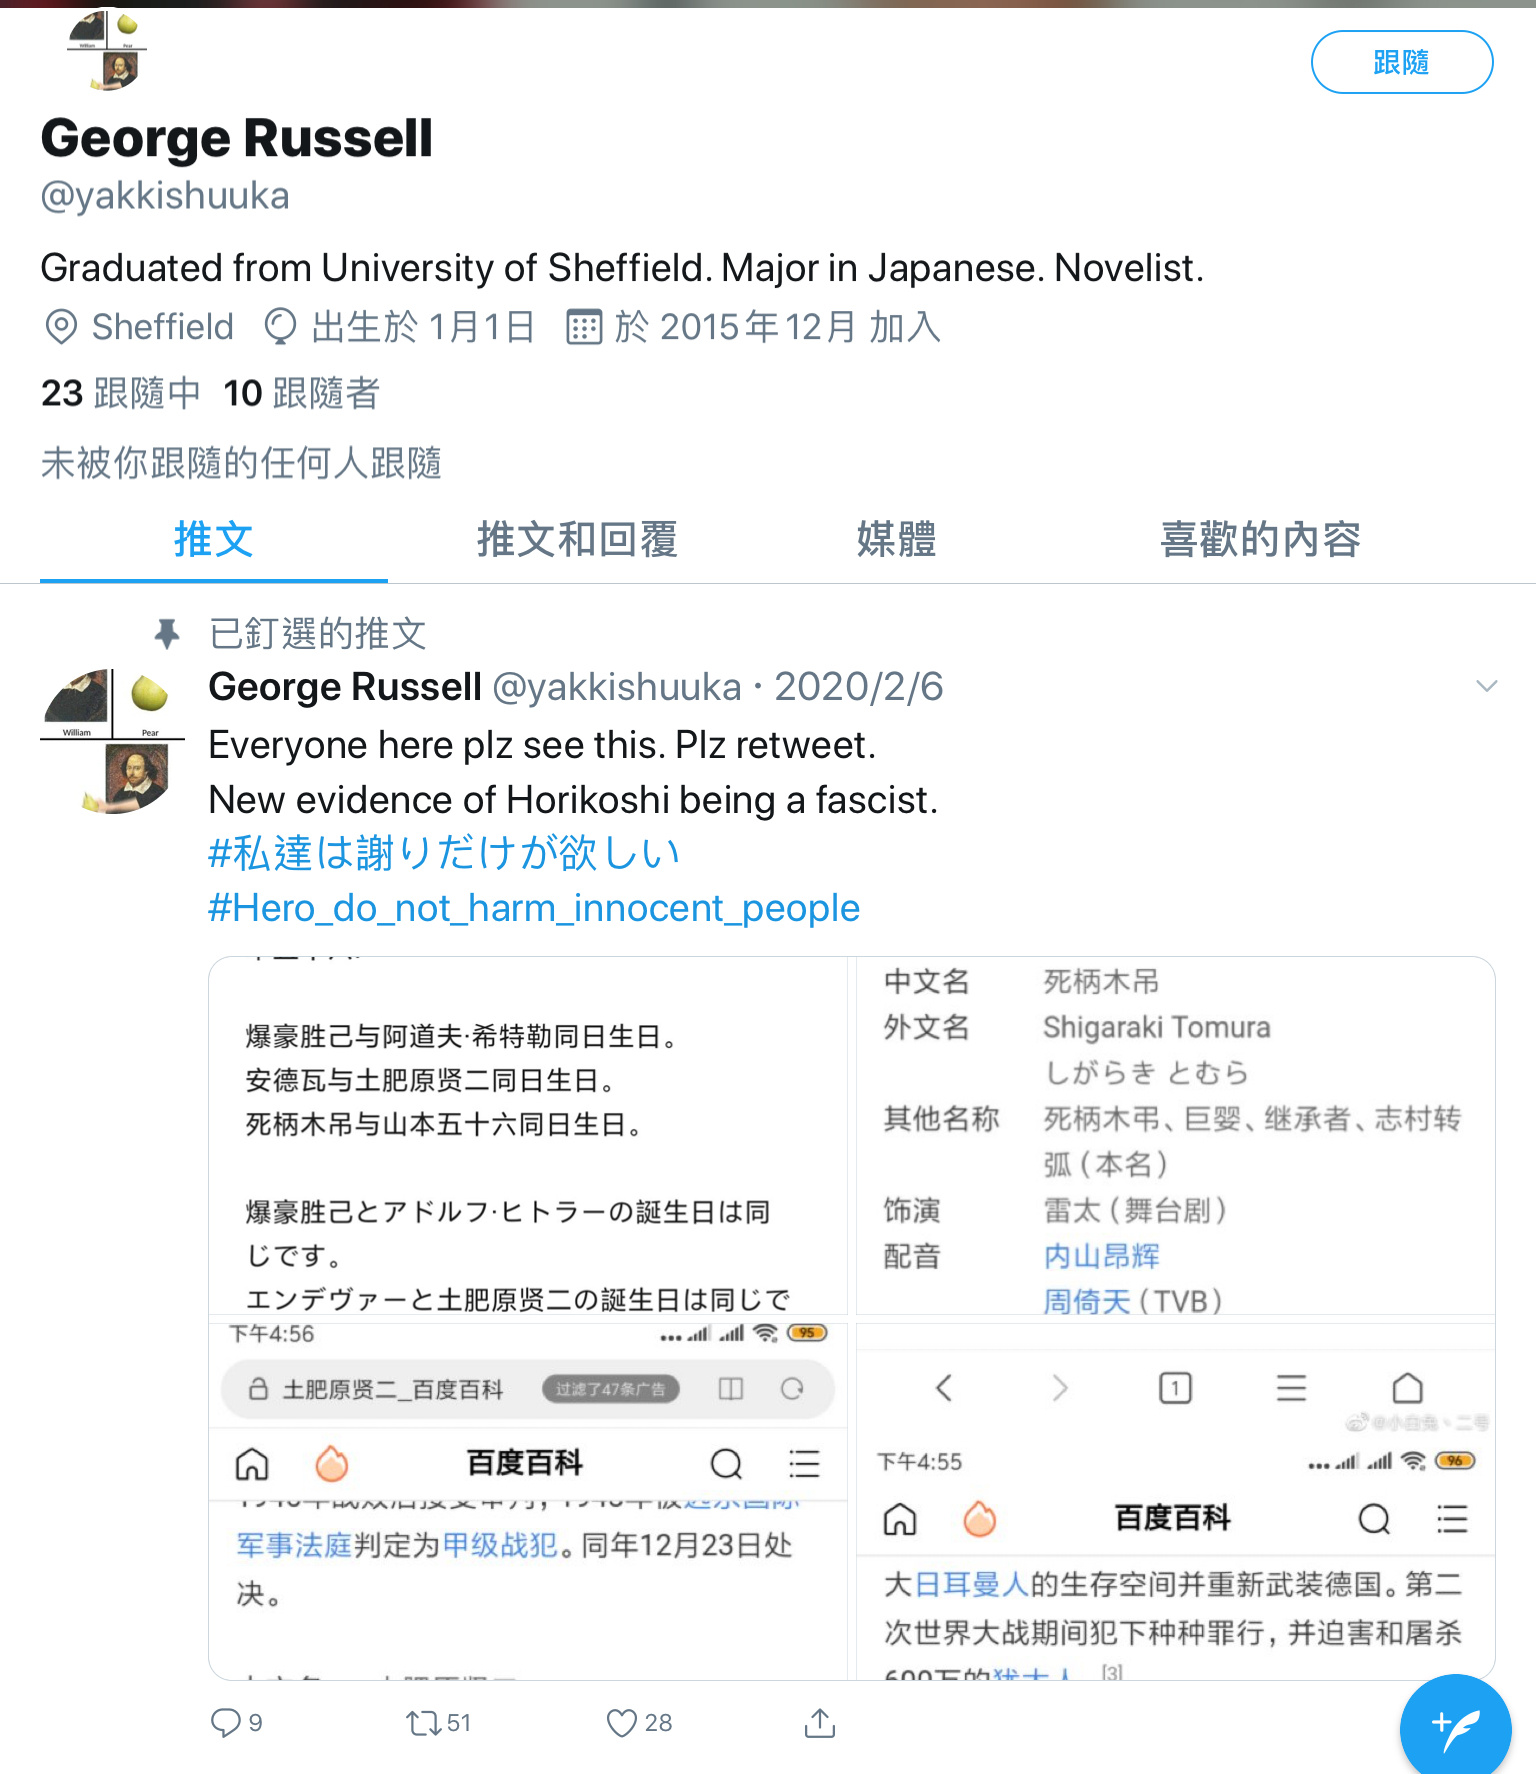Viewport: 1536px width, 1774px height.
Task: View the 23 跟隨中 following list
Action: pyautogui.click(x=121, y=393)
